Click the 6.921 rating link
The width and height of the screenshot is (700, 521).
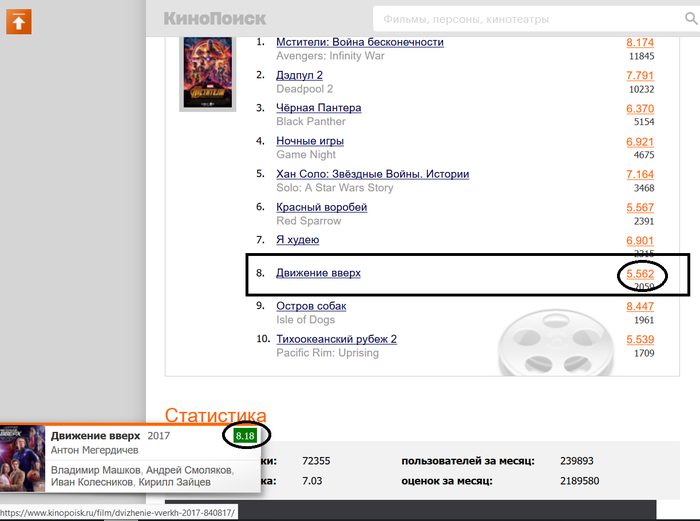click(x=640, y=142)
